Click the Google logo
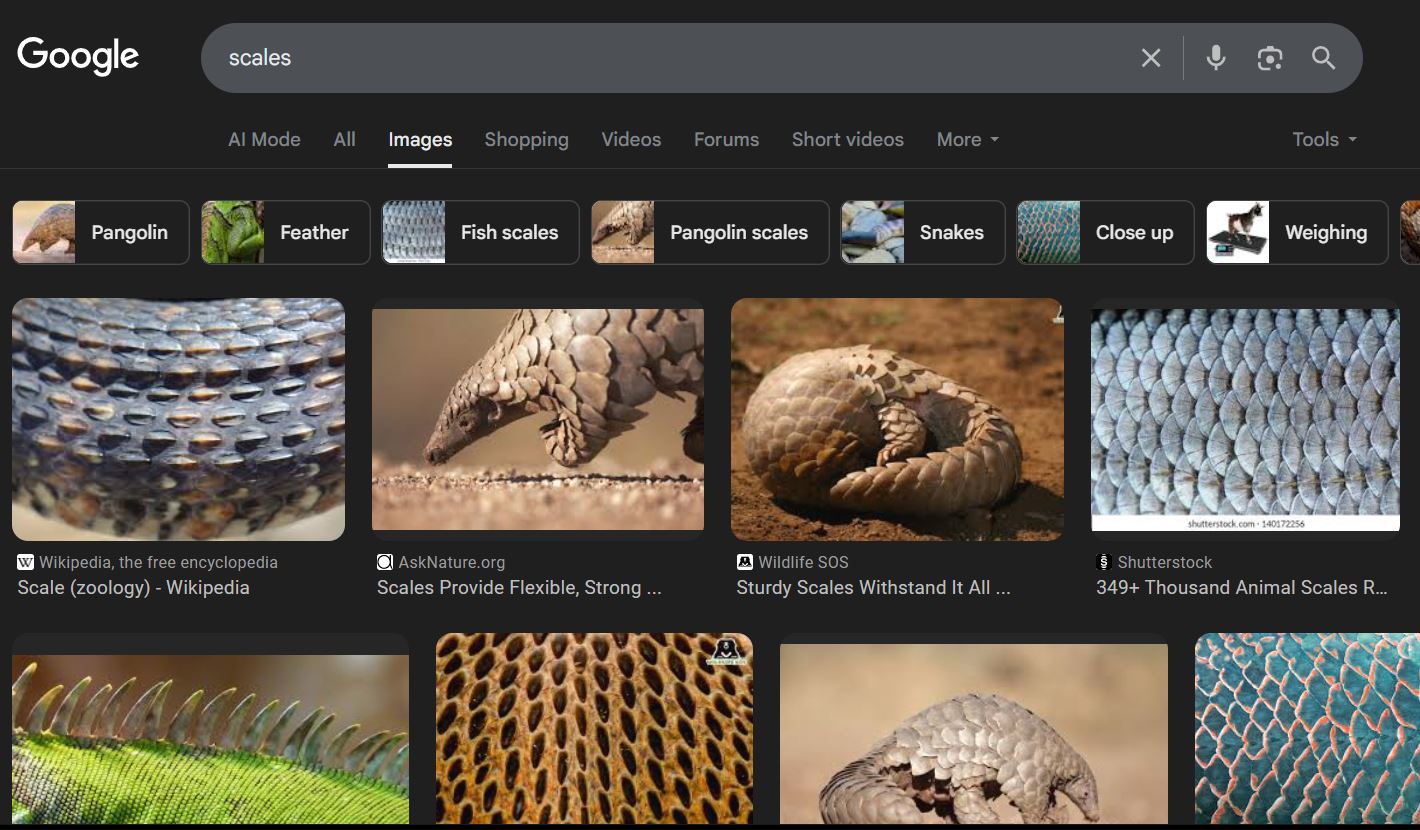1420x830 pixels. coord(78,56)
